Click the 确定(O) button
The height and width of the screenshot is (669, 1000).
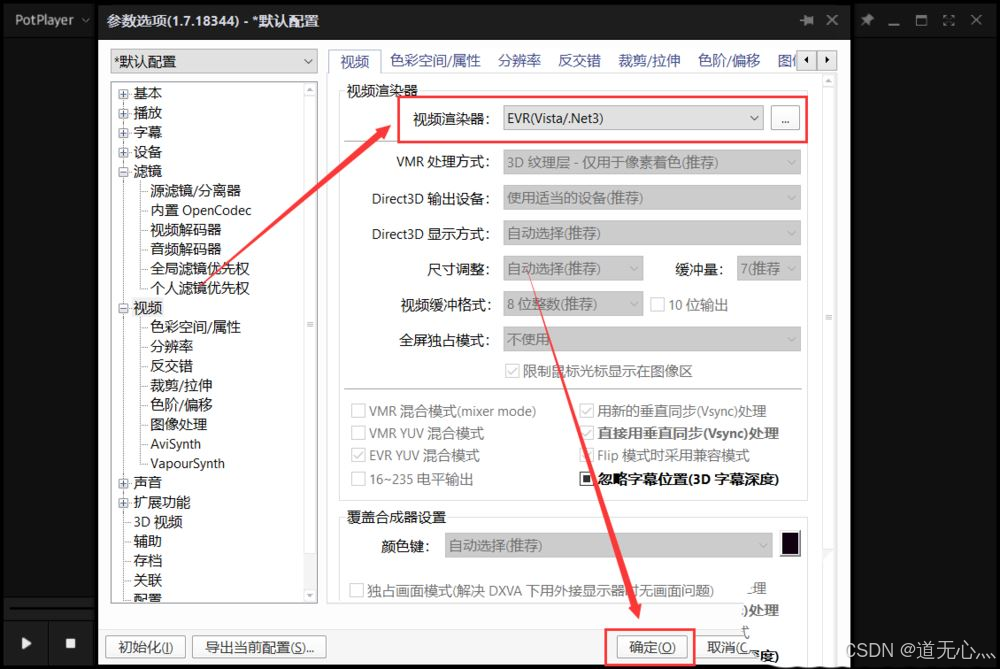pos(652,647)
